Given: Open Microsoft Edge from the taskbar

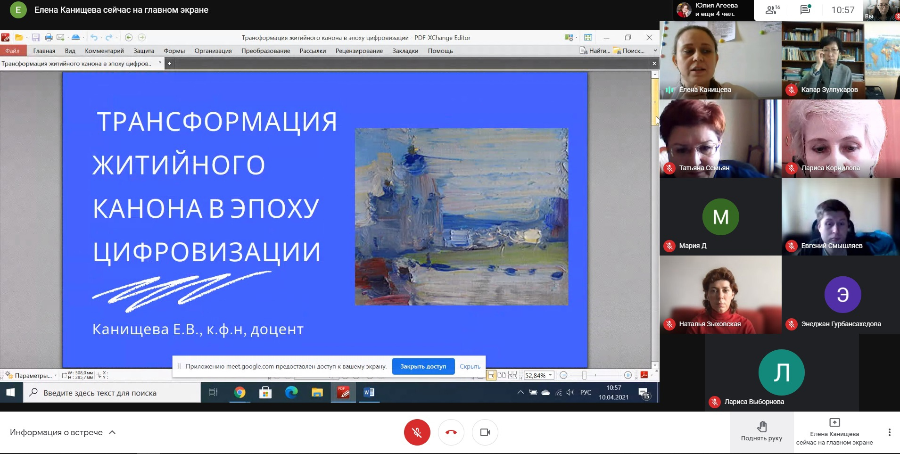Looking at the screenshot, I should [292, 393].
